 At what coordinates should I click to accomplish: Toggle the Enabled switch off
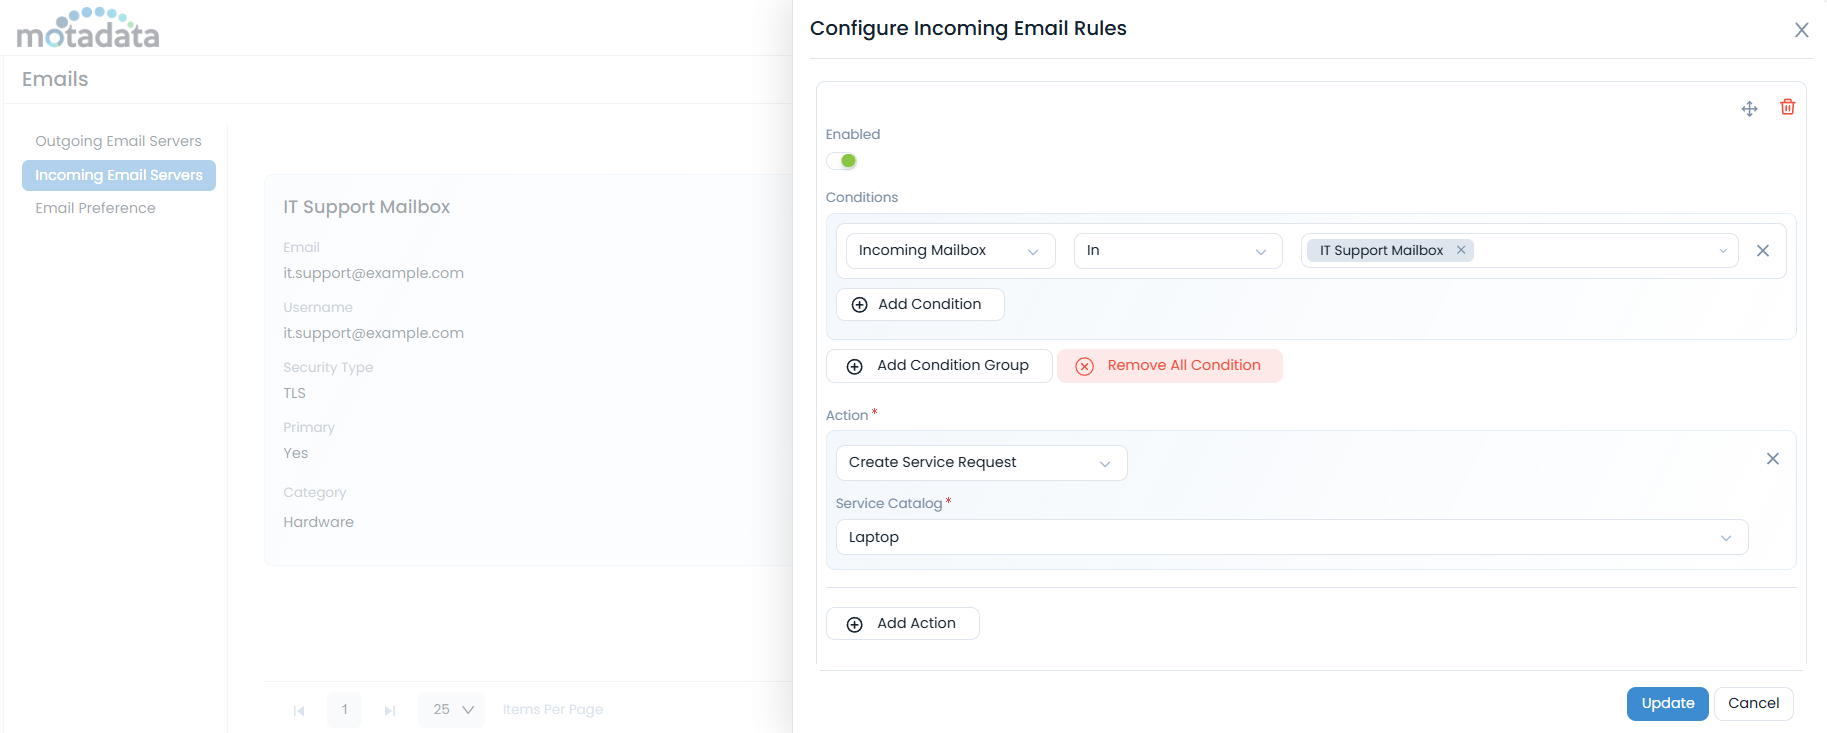[x=842, y=161]
